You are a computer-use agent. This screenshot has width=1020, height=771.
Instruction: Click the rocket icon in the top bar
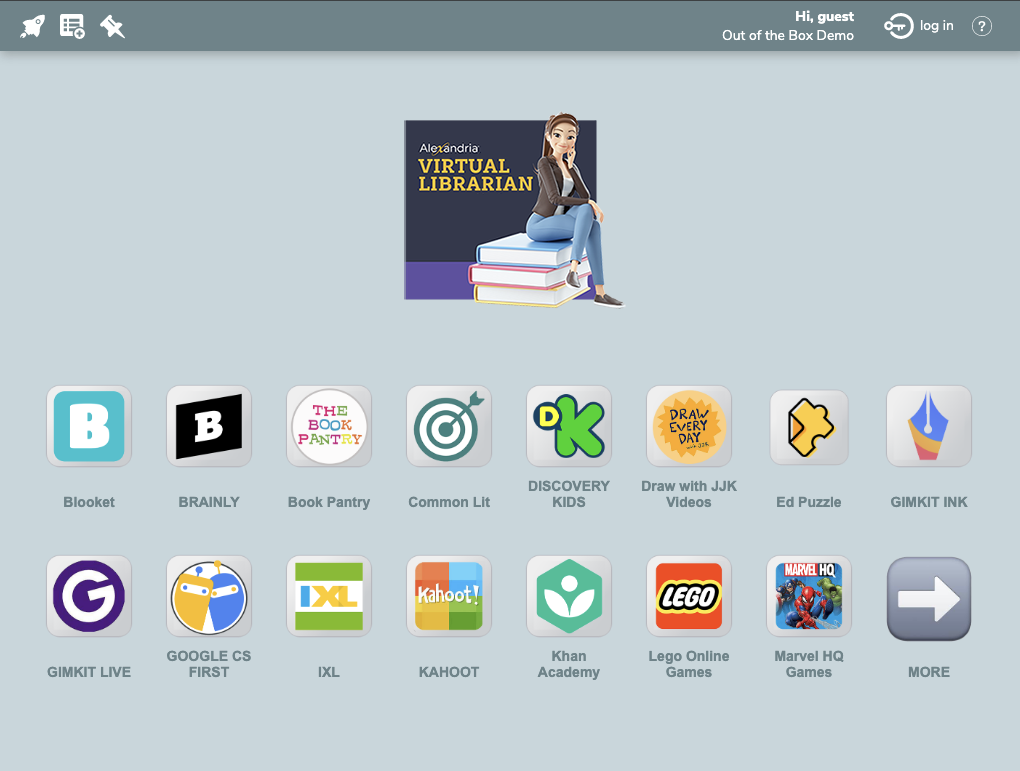pos(32,27)
